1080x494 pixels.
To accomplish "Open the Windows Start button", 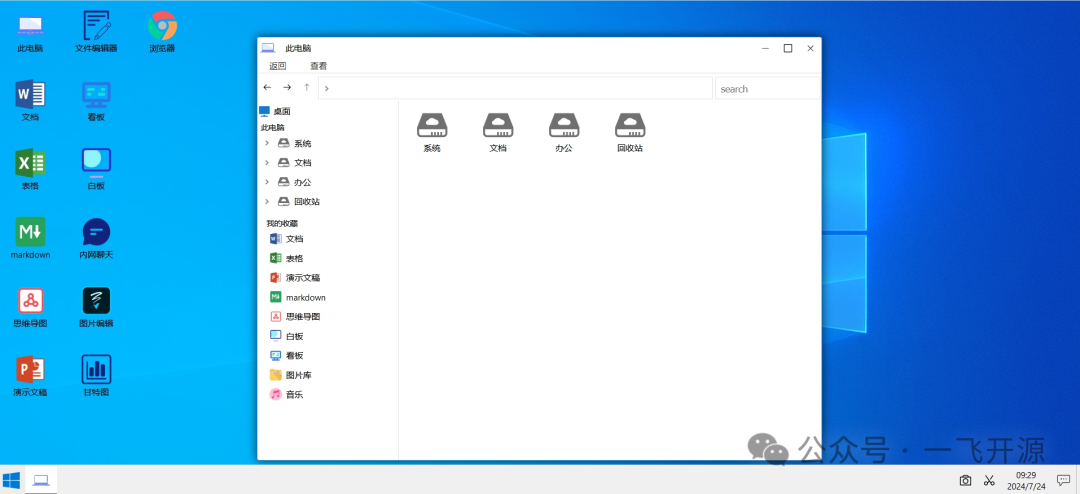I will [x=11, y=481].
